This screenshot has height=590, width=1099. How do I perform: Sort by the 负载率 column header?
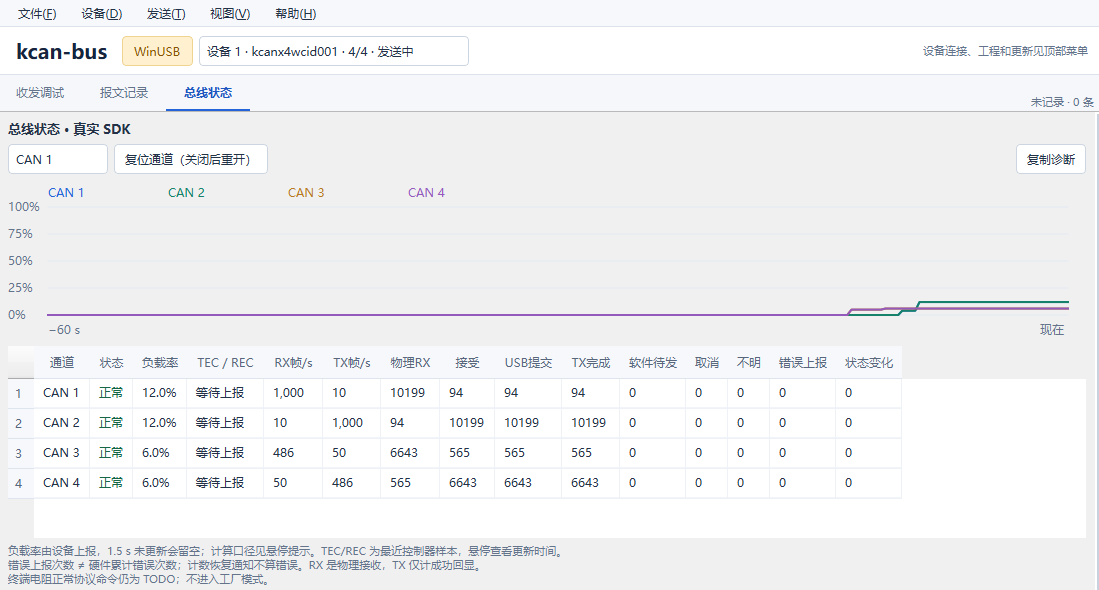point(159,362)
